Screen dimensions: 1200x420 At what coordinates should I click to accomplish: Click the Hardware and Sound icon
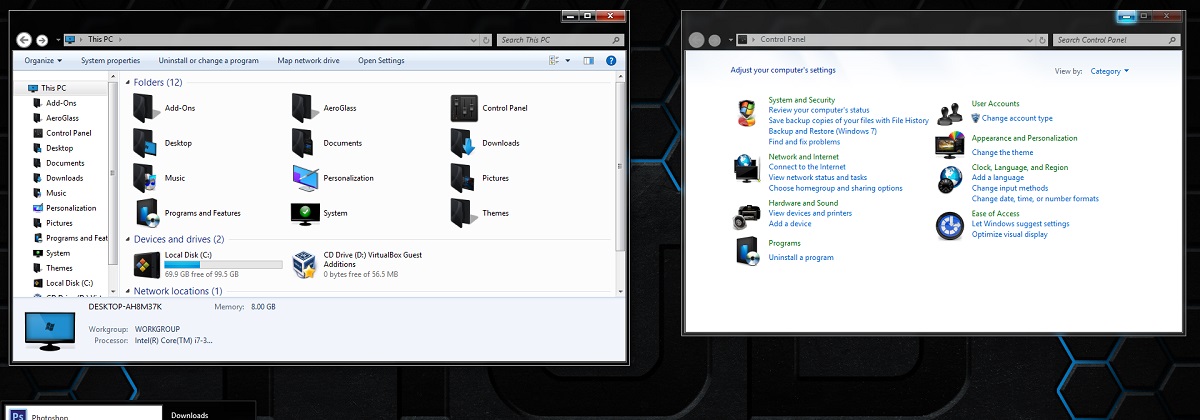[747, 216]
